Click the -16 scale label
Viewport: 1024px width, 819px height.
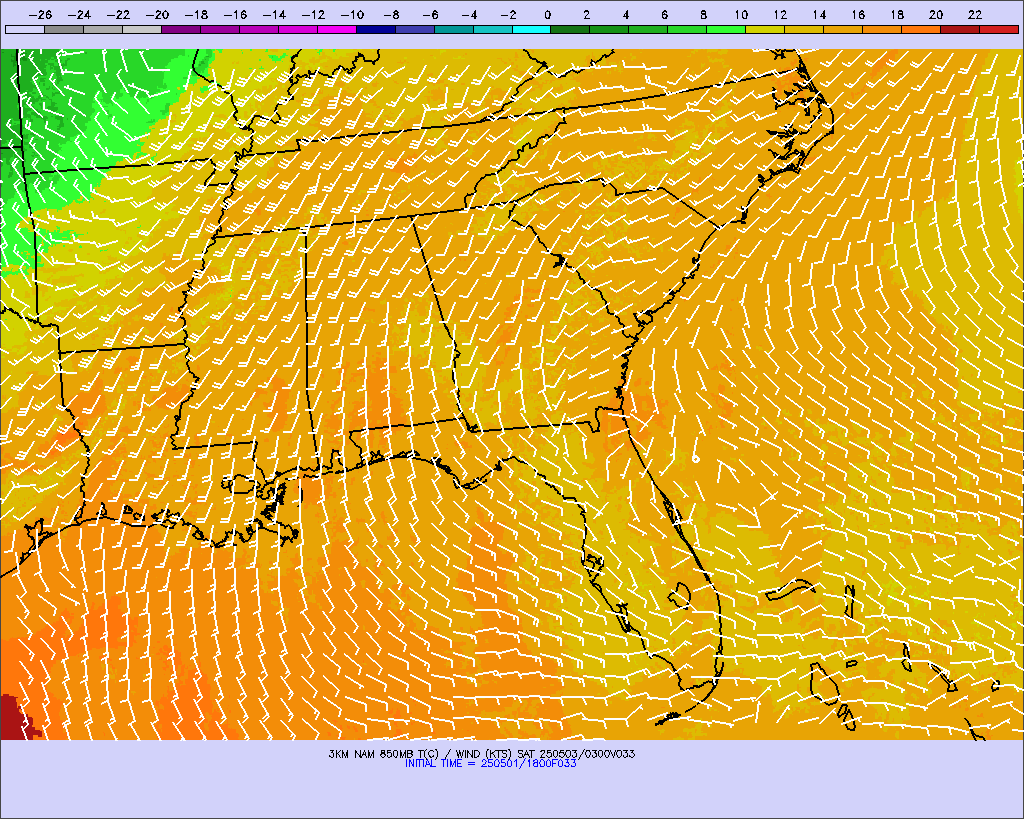(x=236, y=15)
